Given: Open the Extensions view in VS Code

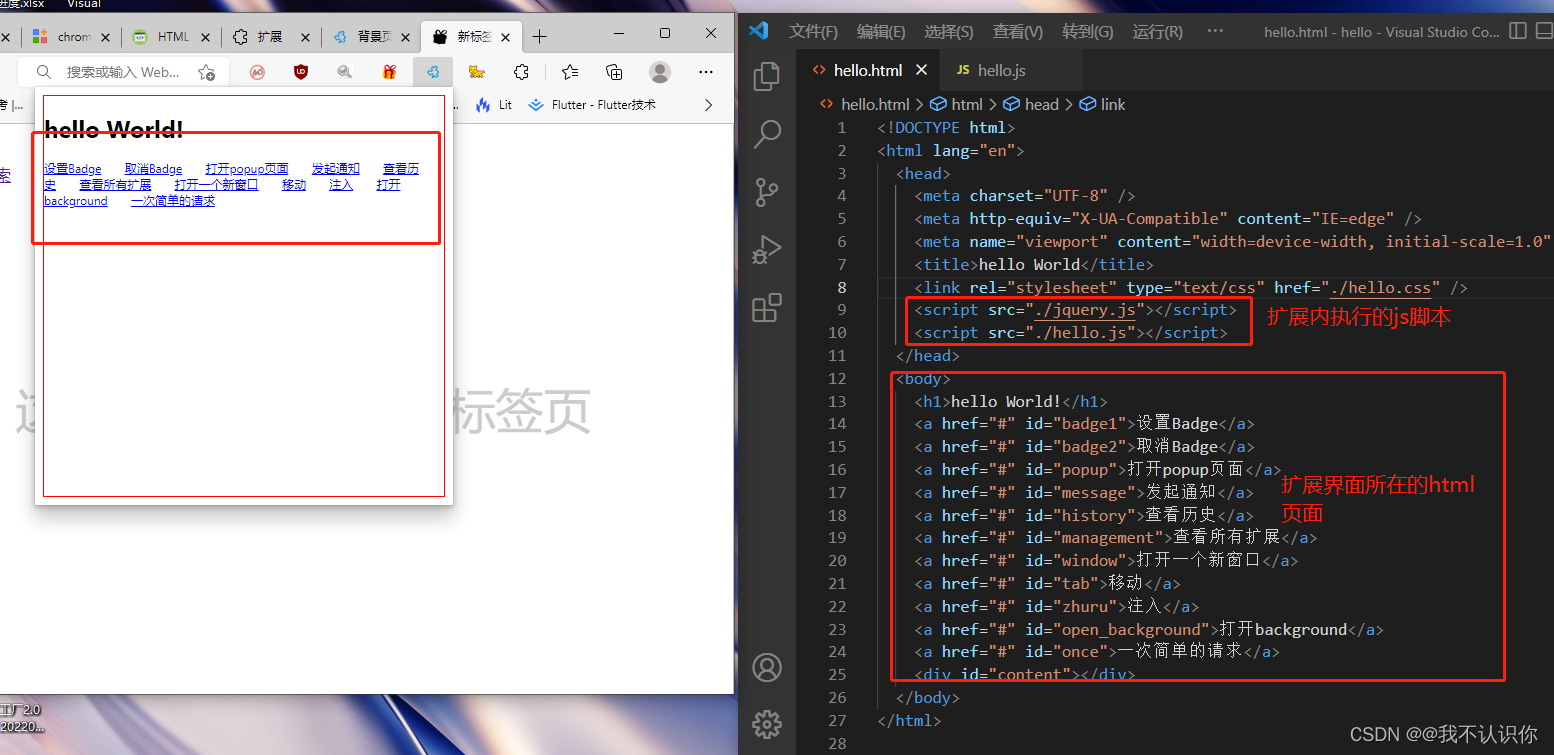Looking at the screenshot, I should tap(767, 307).
